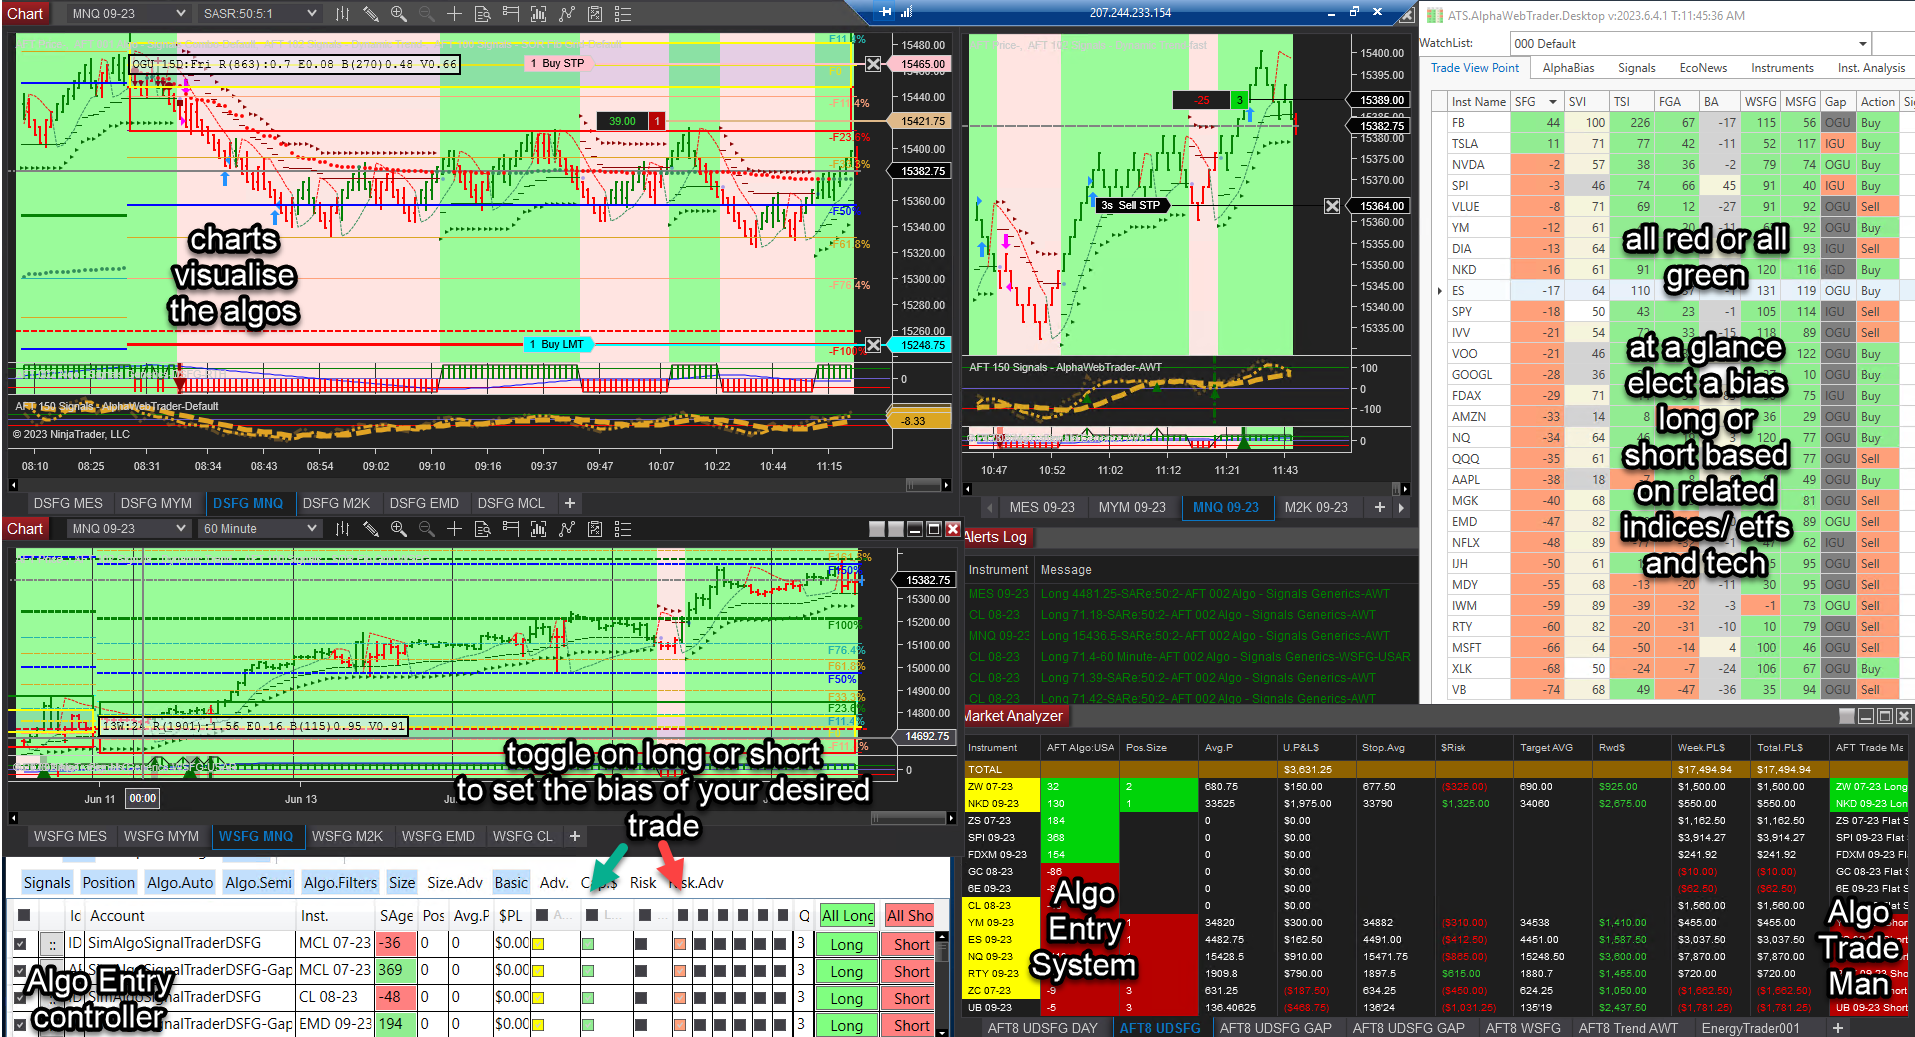The image size is (1915, 1037).
Task: Toggle crosshair cursor in top chart toolbar
Action: pyautogui.click(x=454, y=14)
